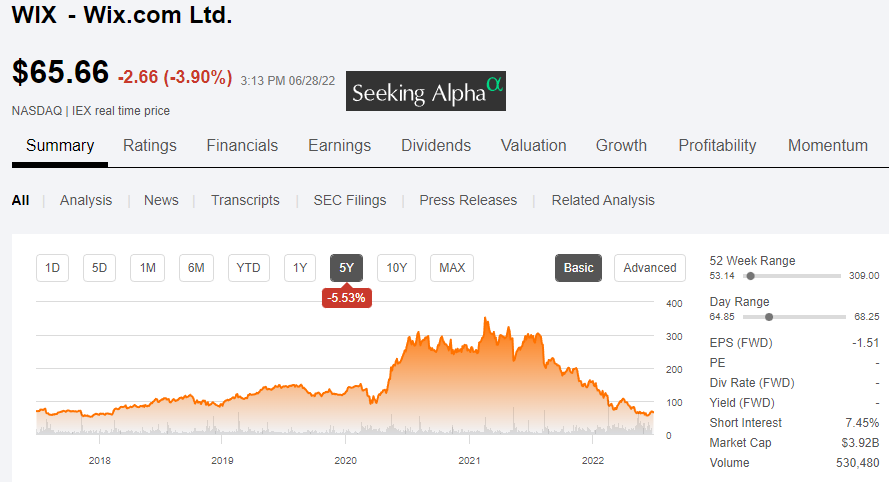Click the 52 Week Range slider marker
Image resolution: width=889 pixels, height=482 pixels.
(751, 275)
